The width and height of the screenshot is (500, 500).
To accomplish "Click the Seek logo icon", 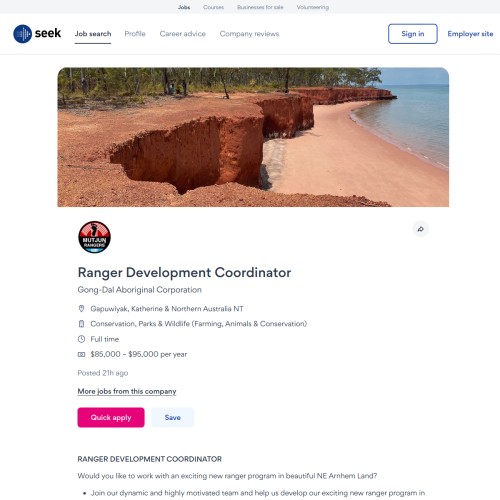I will (22, 34).
